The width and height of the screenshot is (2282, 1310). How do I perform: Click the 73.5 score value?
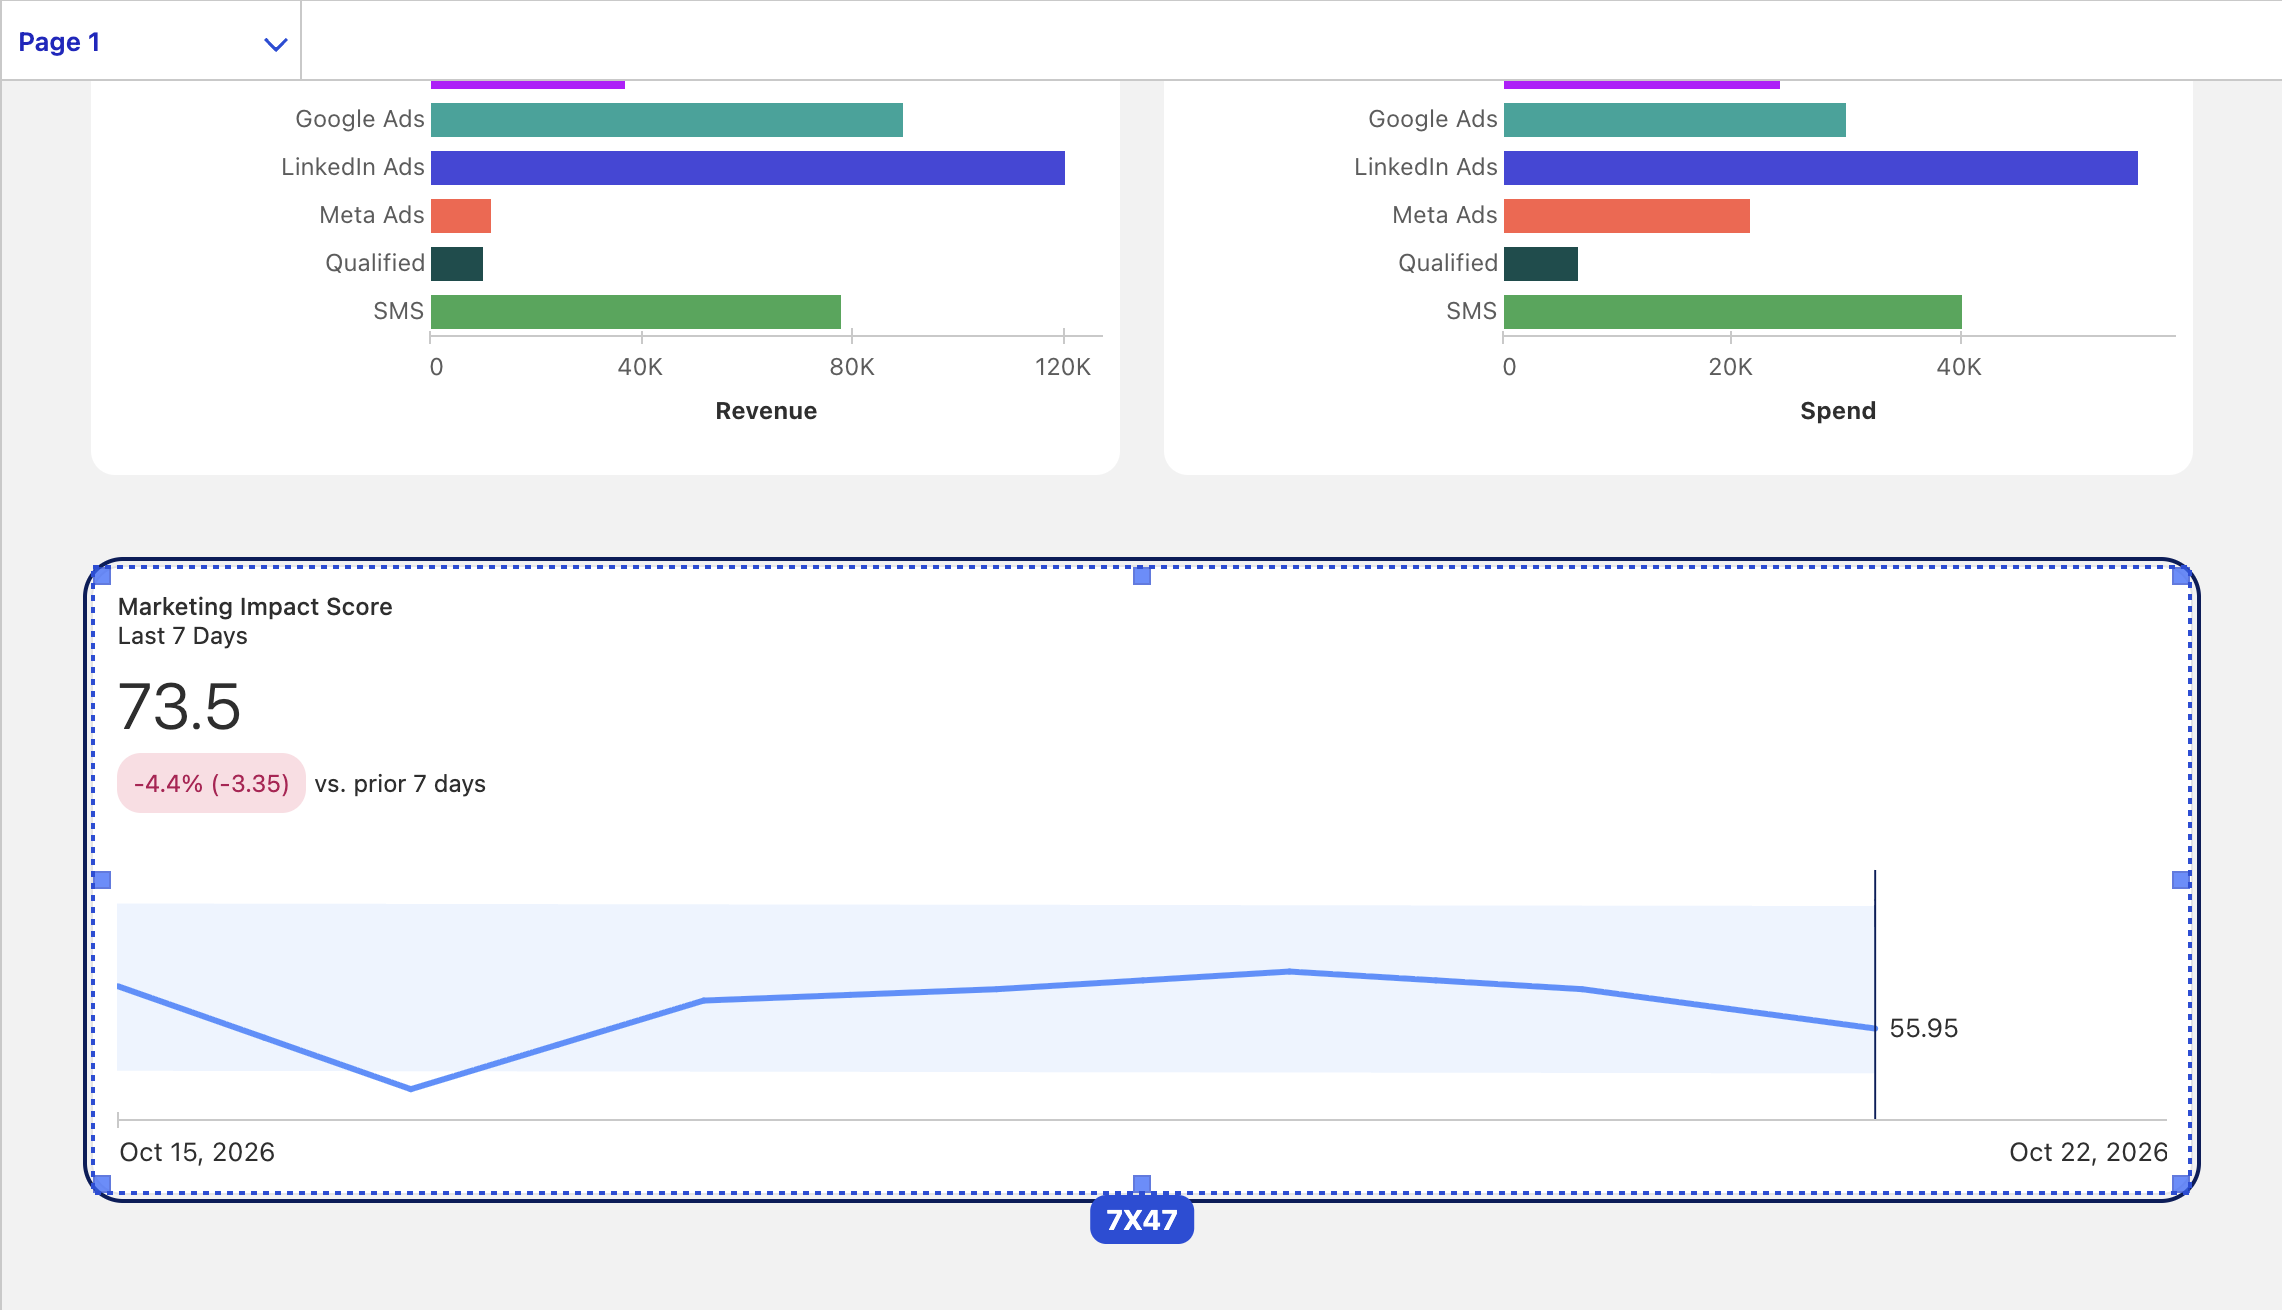[180, 707]
